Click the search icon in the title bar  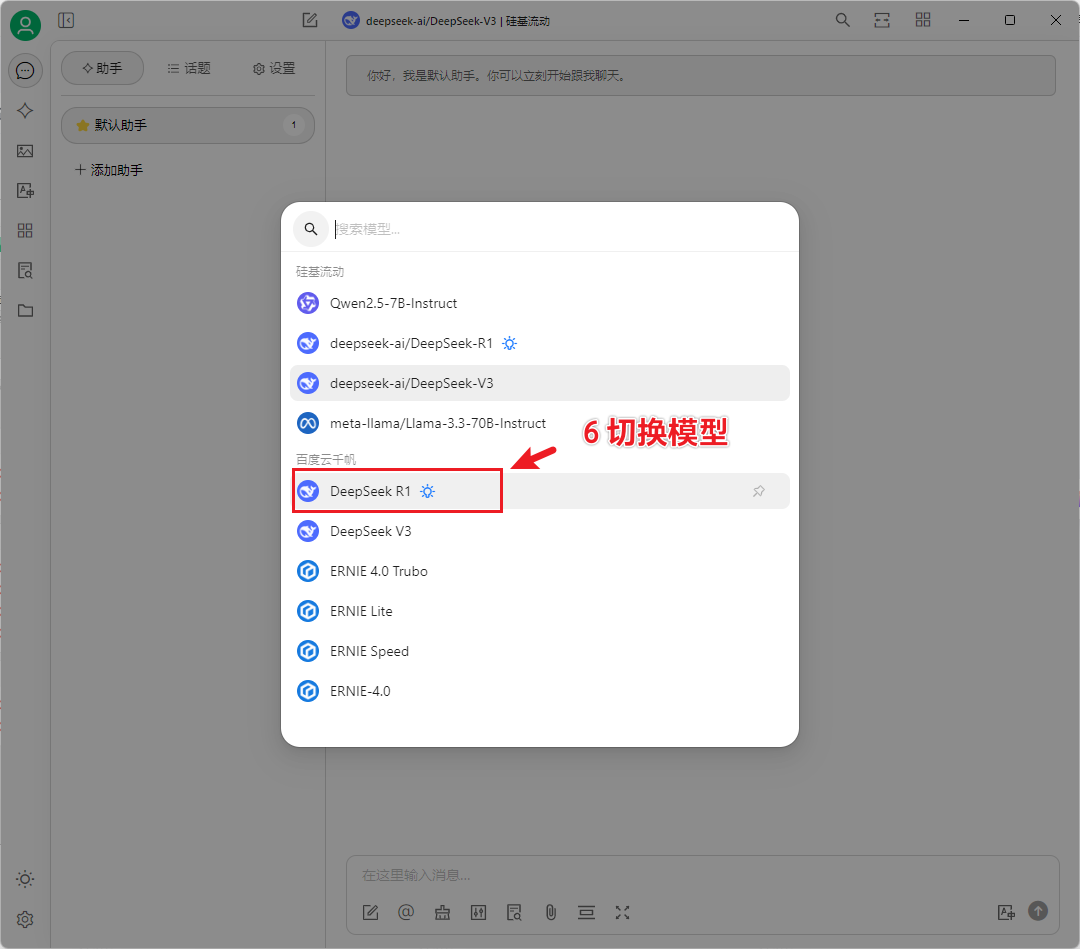point(842,20)
